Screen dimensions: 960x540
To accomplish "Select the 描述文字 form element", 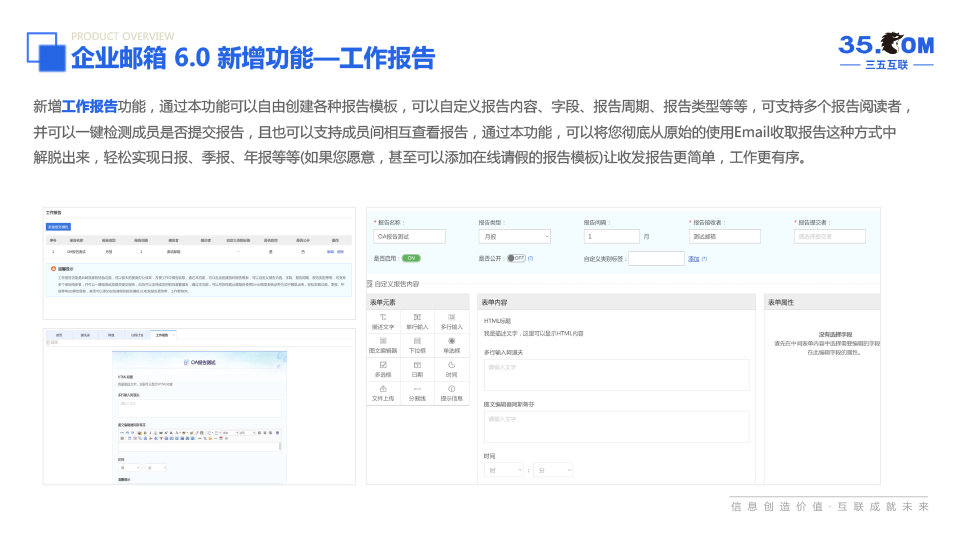I will [385, 320].
